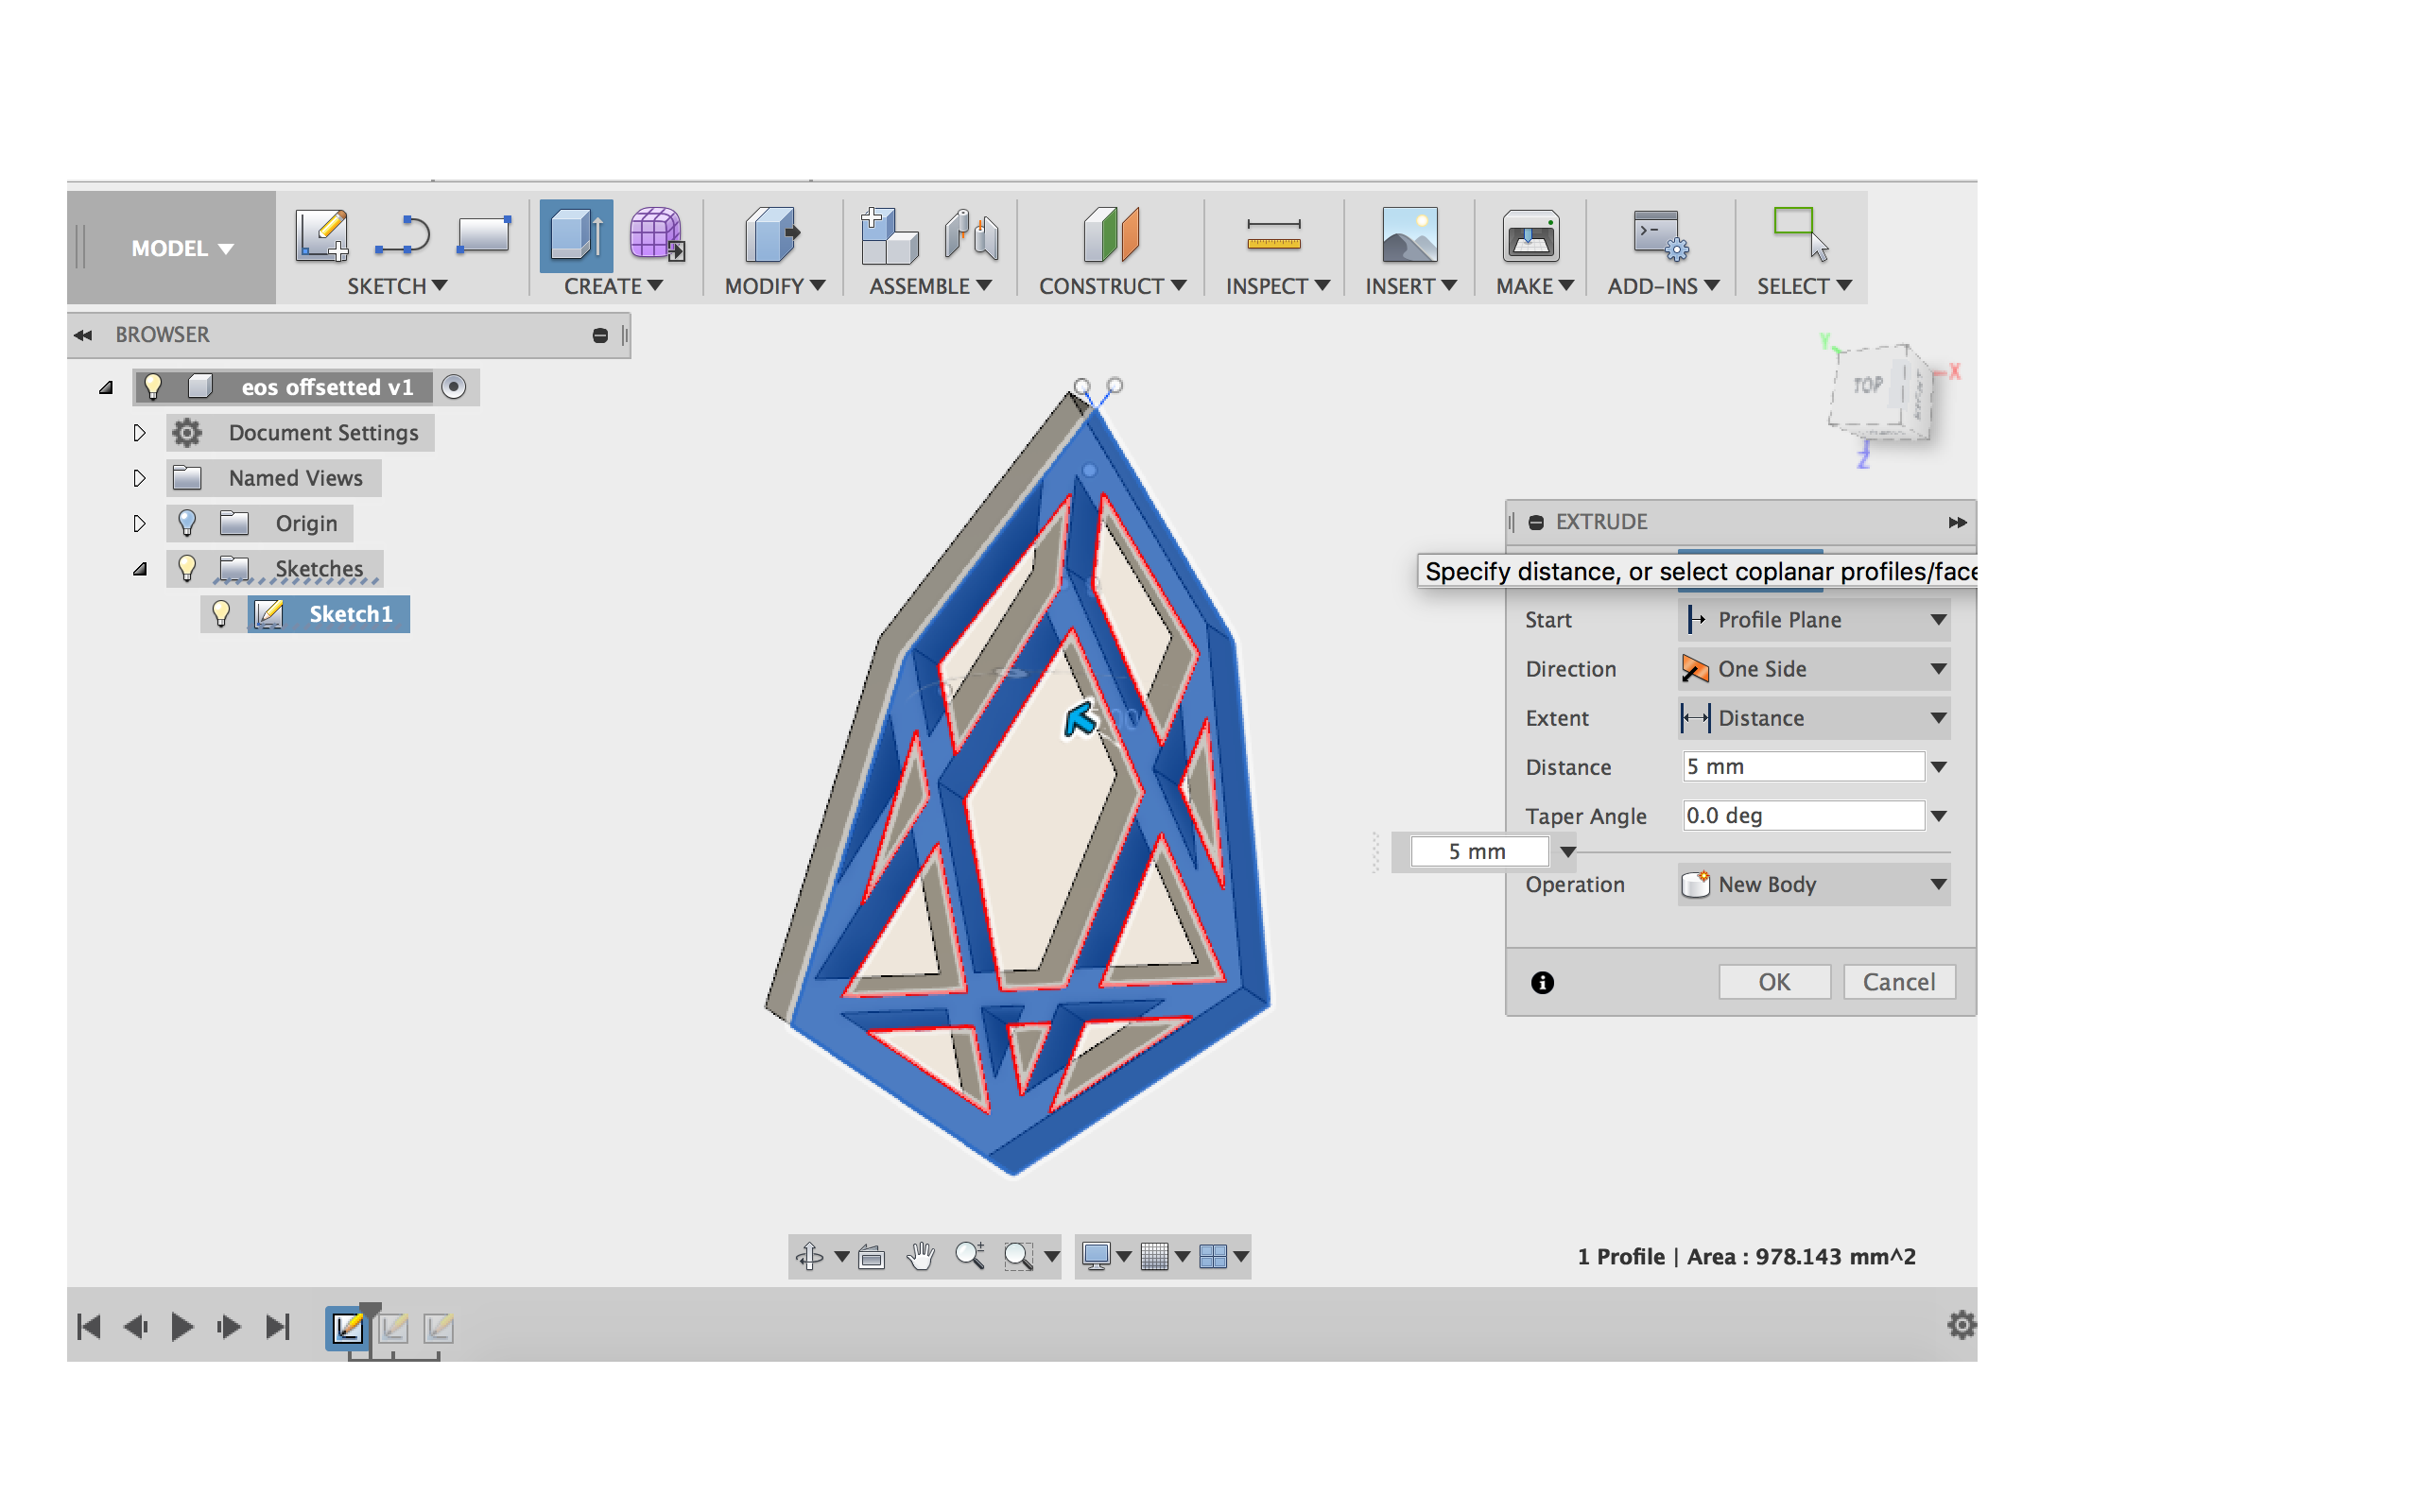This screenshot has width=2420, height=1512.
Task: Open the Taper Angle dropdown arrow
Action: (1939, 816)
